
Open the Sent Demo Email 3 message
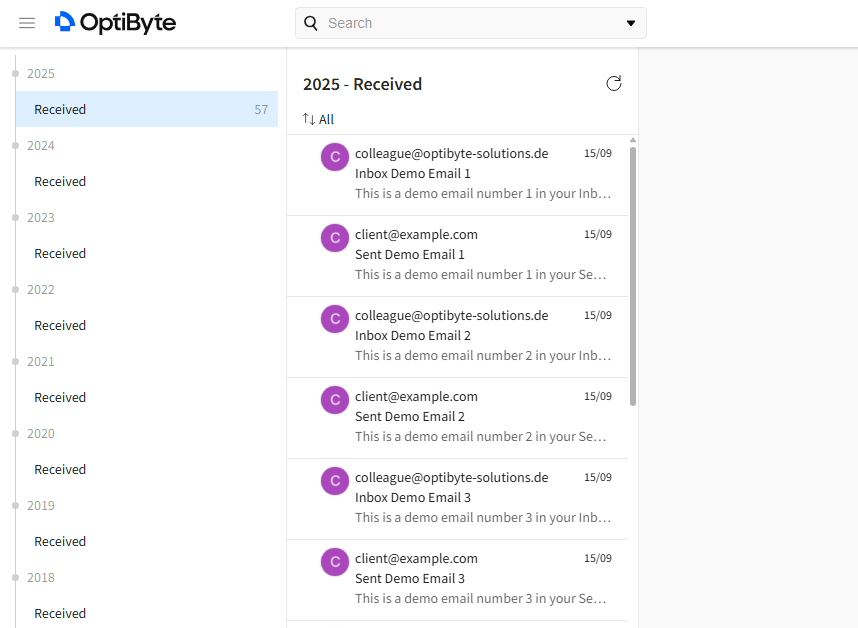coord(457,580)
